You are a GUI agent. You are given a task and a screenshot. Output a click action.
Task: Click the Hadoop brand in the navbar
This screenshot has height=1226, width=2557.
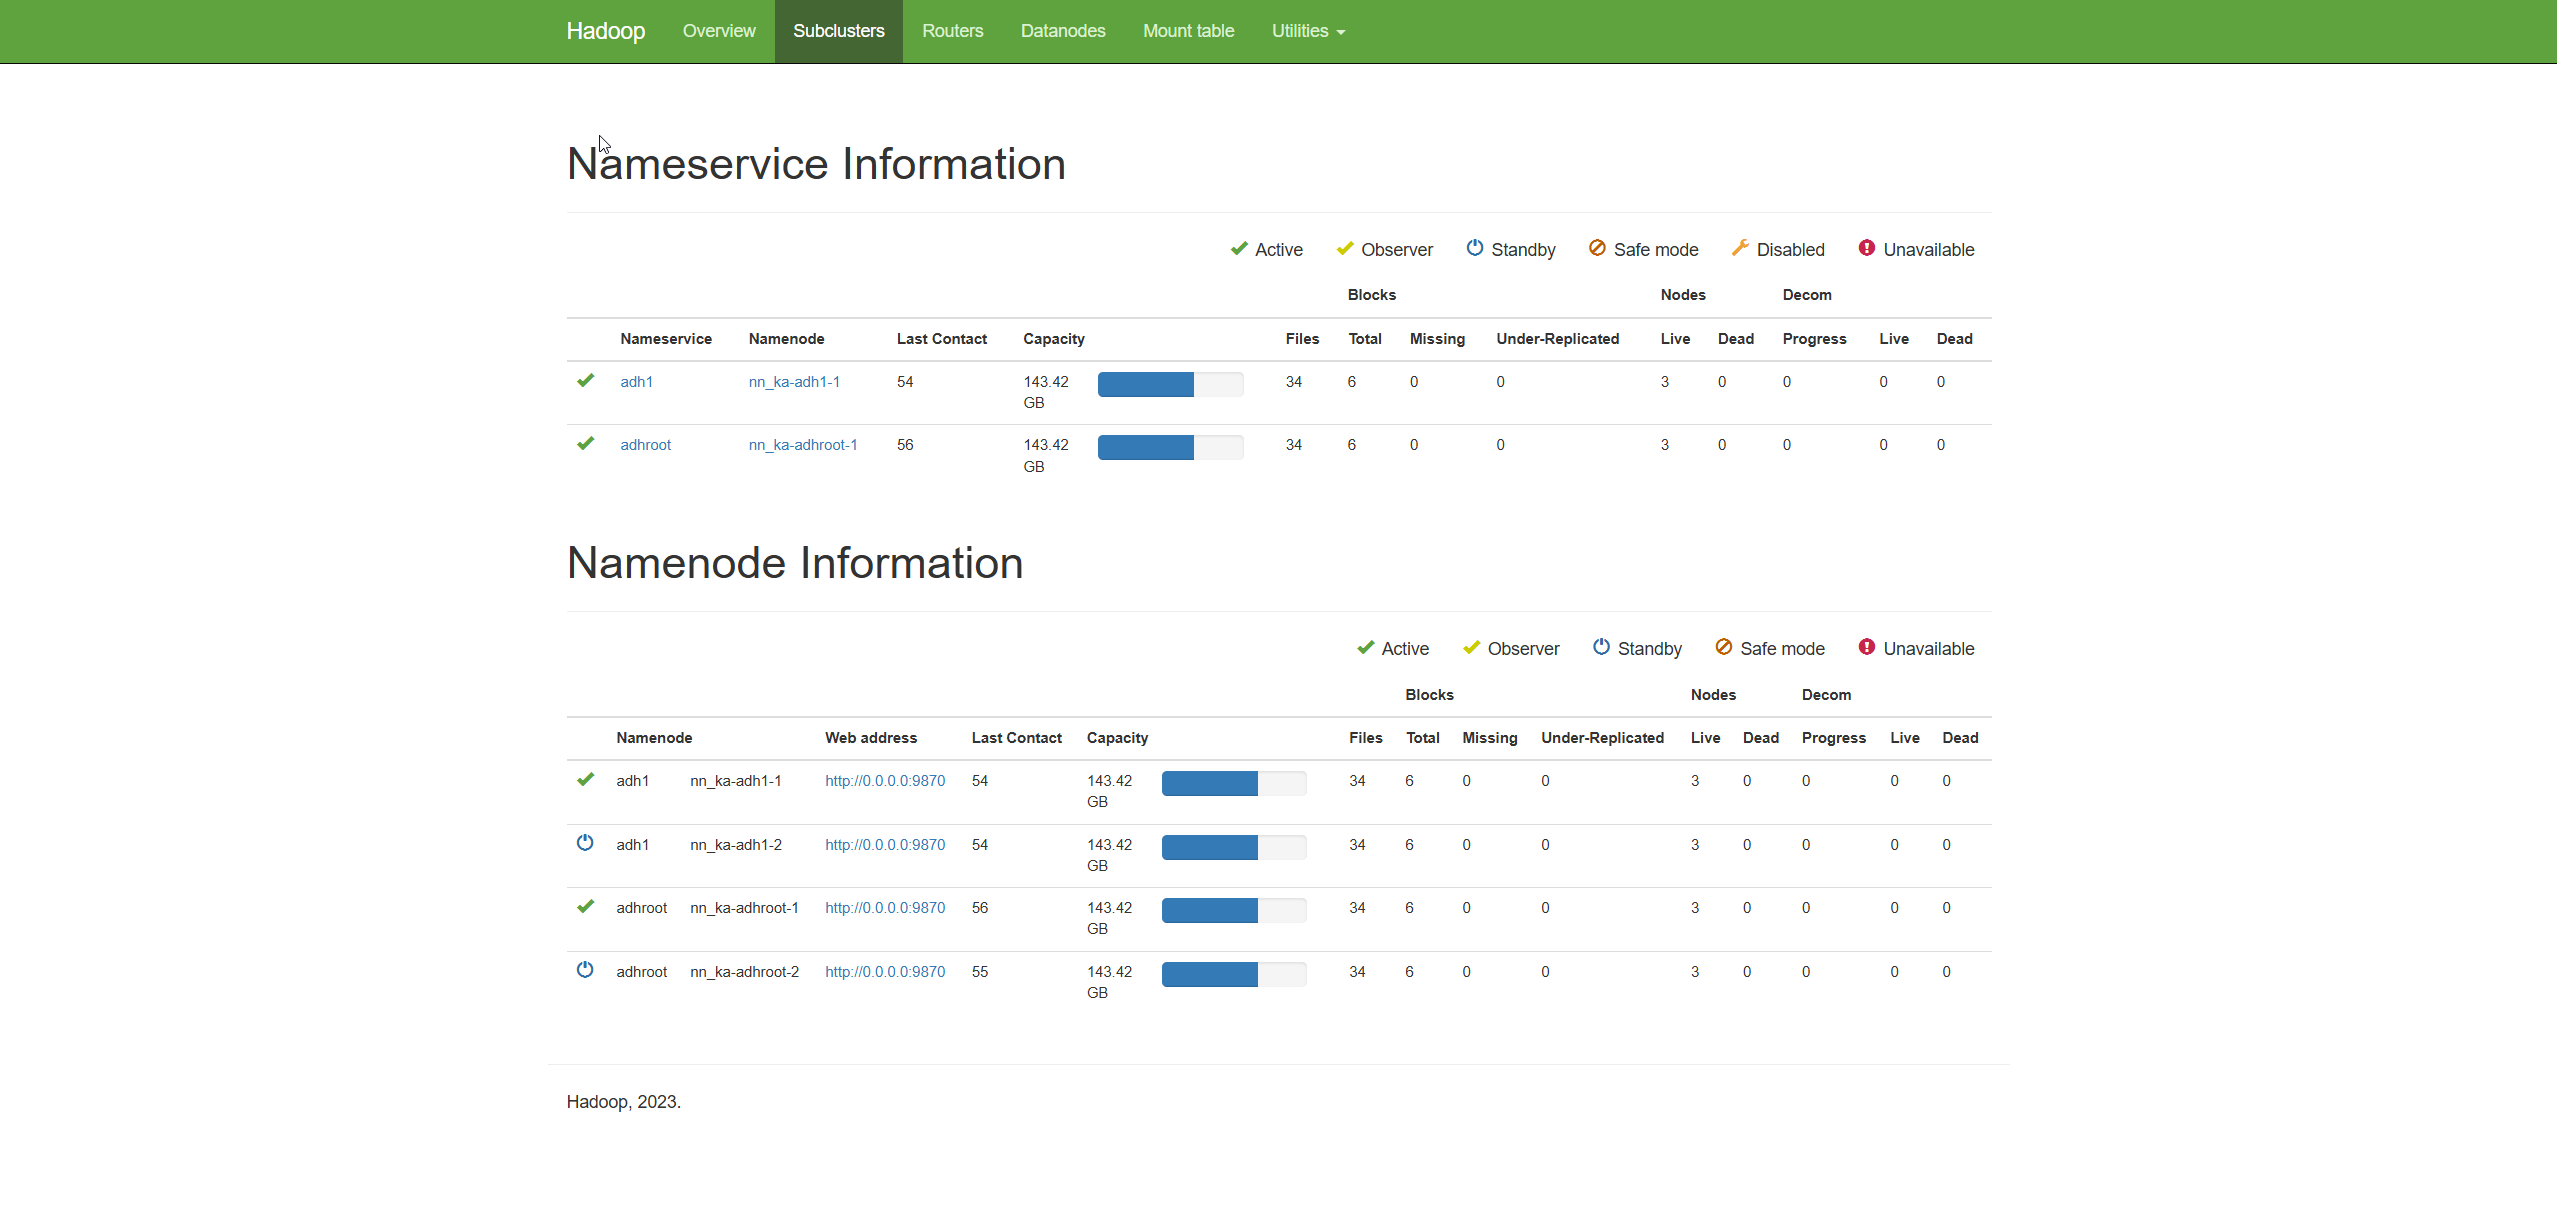[605, 31]
